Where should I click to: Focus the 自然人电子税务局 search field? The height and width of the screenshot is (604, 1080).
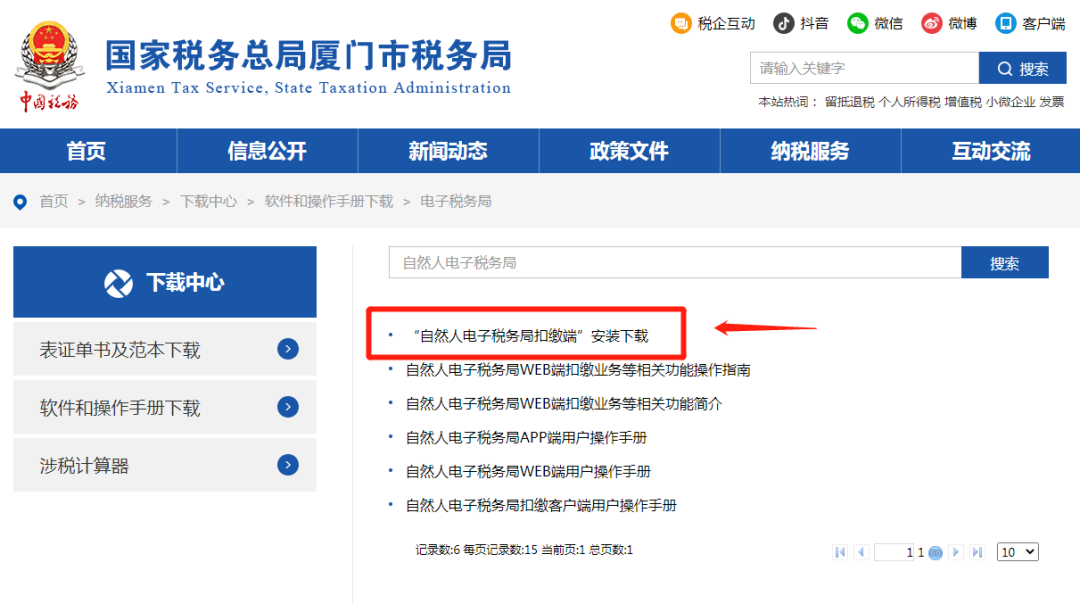point(675,262)
